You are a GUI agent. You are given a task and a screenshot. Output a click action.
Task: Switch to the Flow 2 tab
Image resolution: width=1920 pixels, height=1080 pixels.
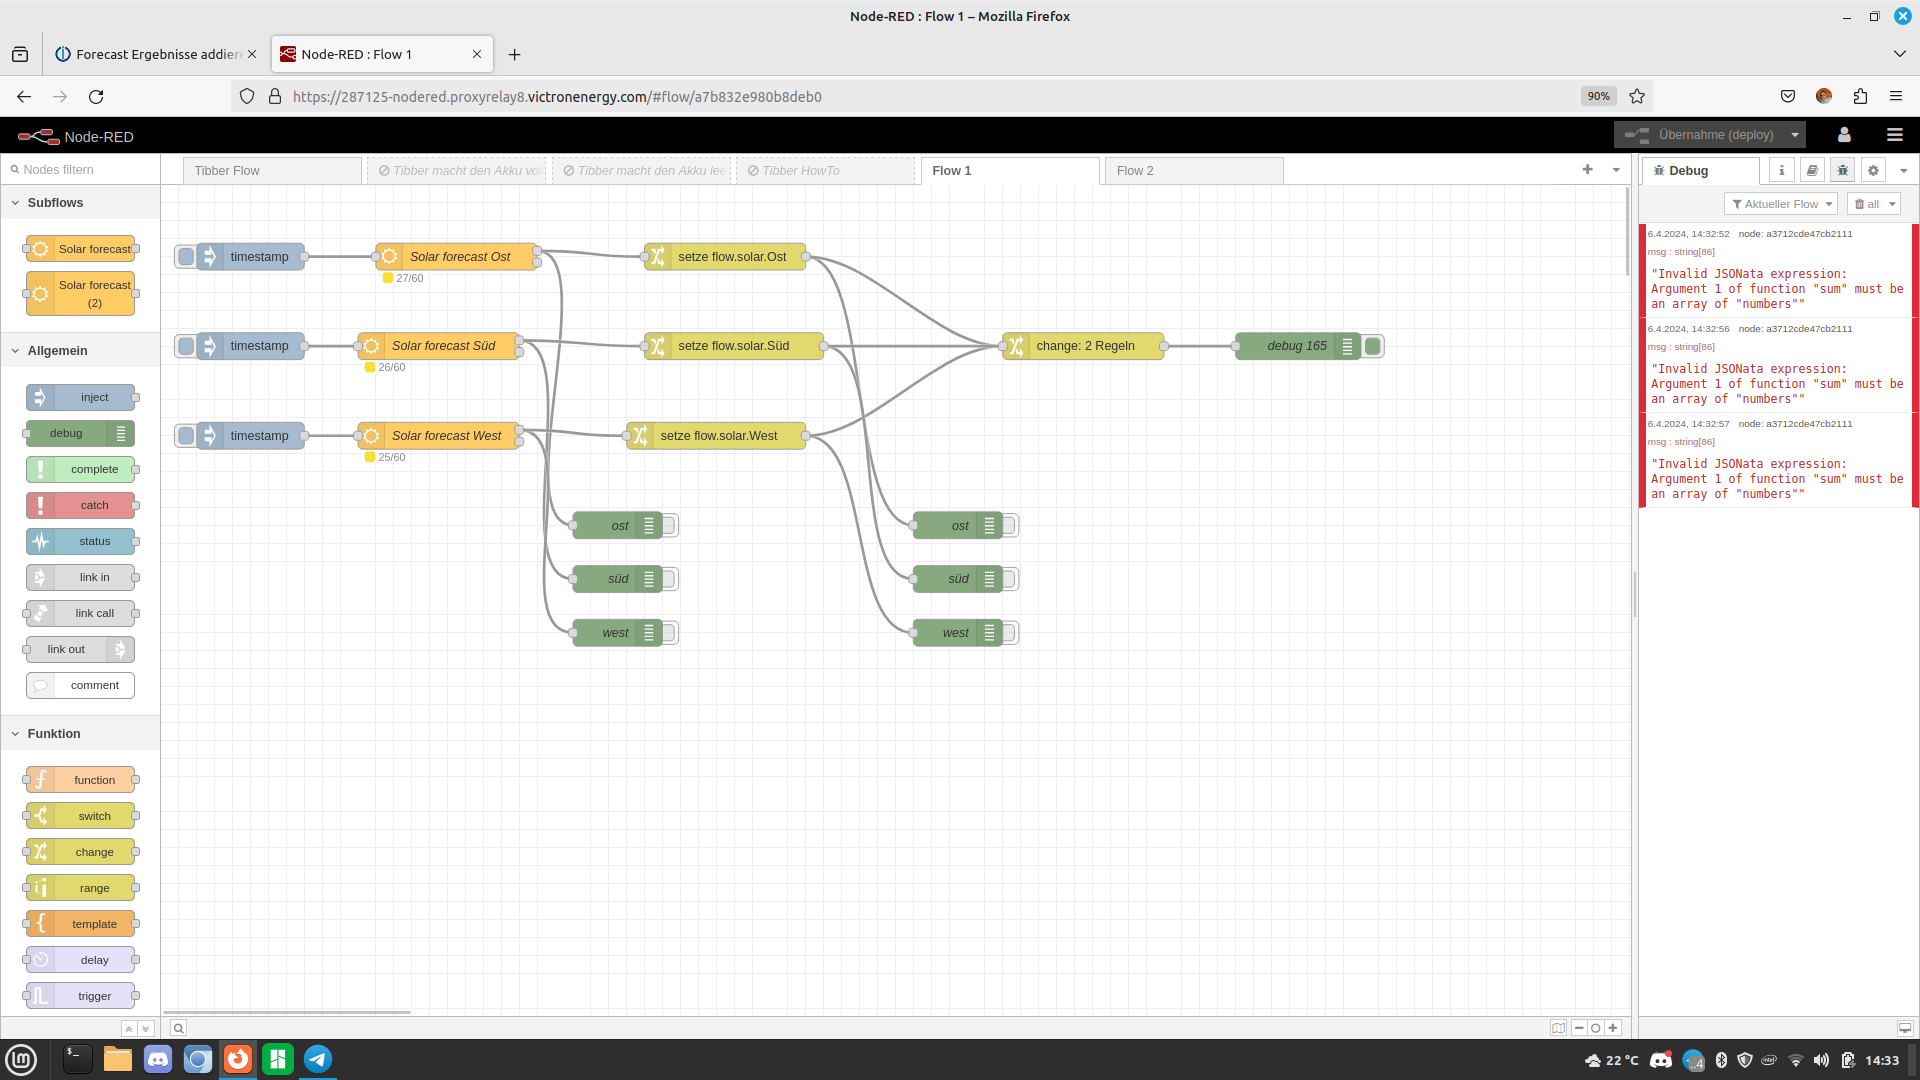tap(1194, 171)
